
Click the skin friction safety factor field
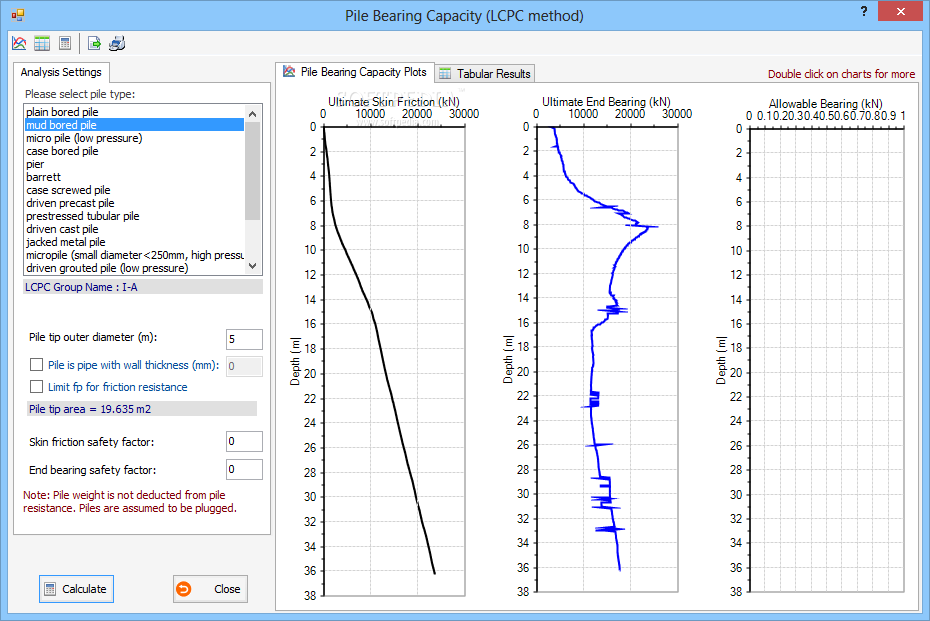tap(244, 441)
